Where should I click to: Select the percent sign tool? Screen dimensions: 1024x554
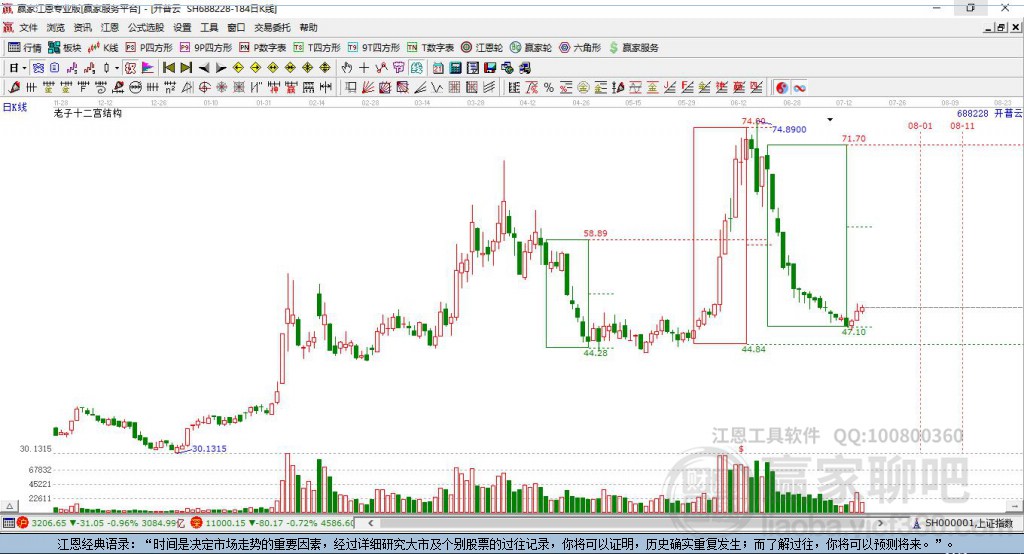coord(549,88)
